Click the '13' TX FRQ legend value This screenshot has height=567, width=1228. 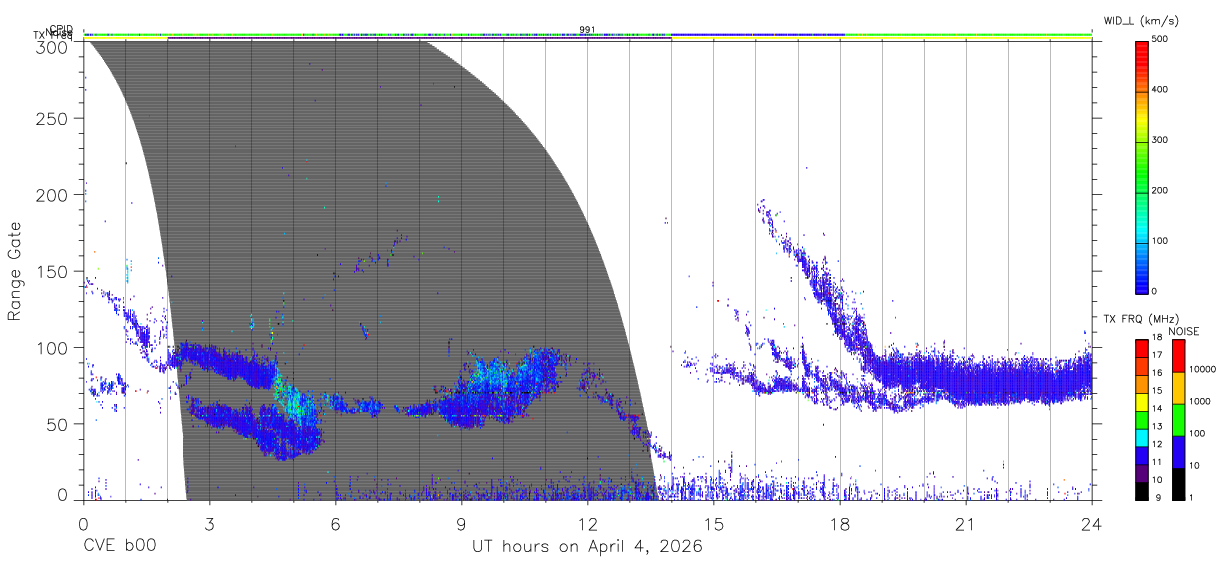point(1157,426)
